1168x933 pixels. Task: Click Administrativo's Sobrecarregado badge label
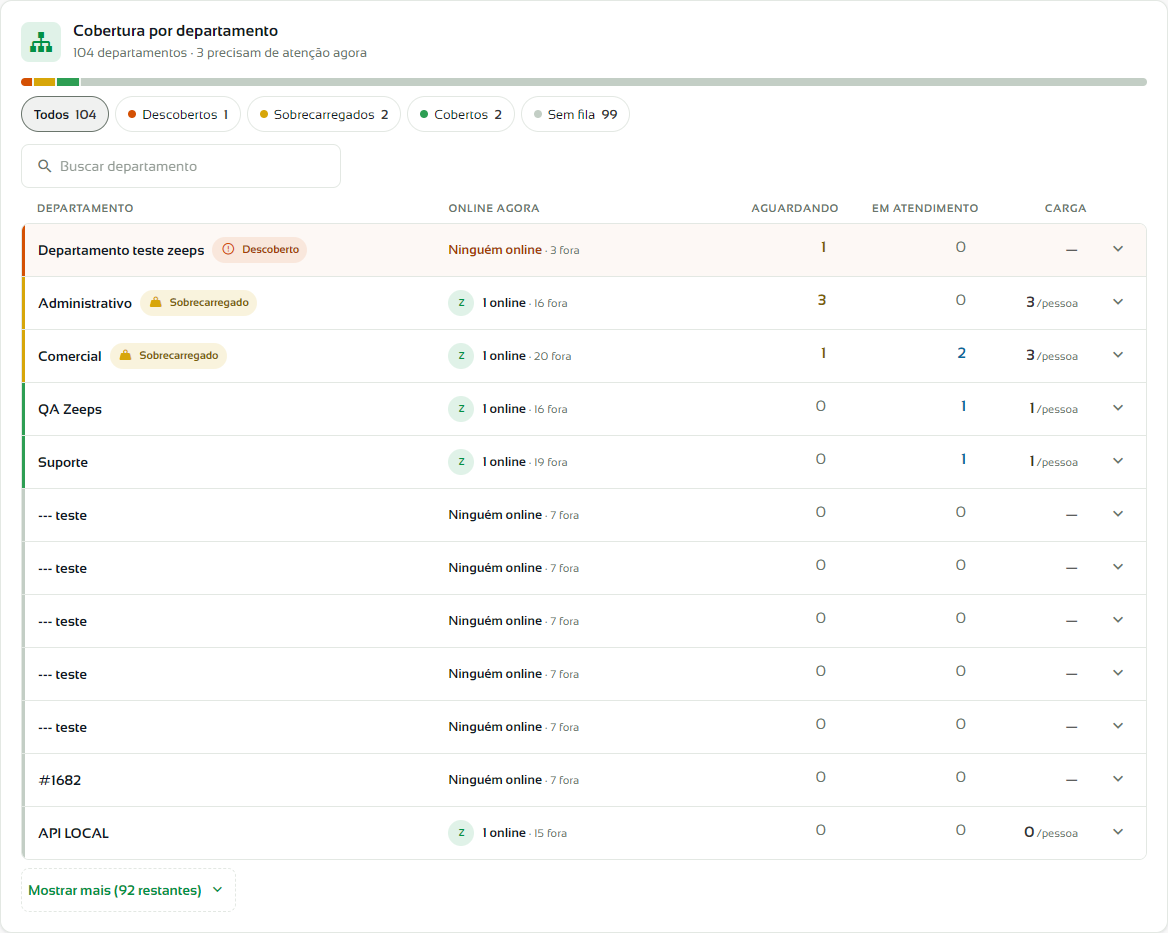209,302
